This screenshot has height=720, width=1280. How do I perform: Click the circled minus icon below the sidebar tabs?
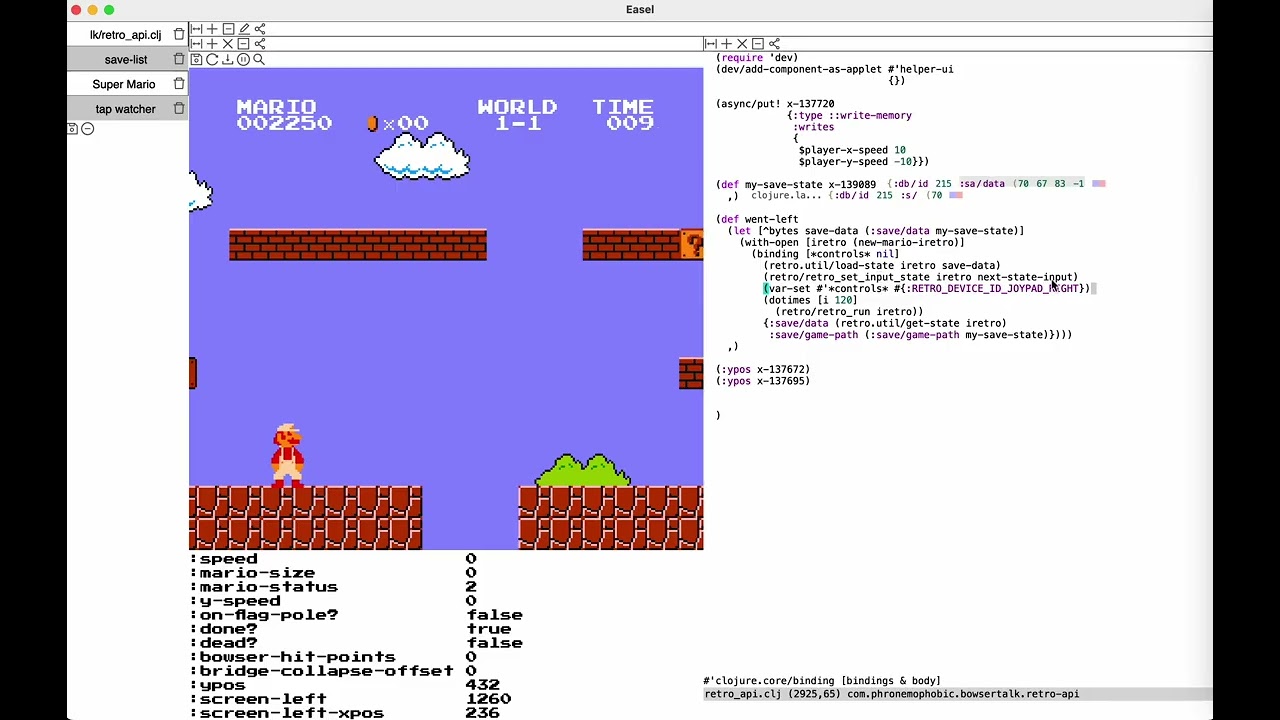(x=87, y=129)
